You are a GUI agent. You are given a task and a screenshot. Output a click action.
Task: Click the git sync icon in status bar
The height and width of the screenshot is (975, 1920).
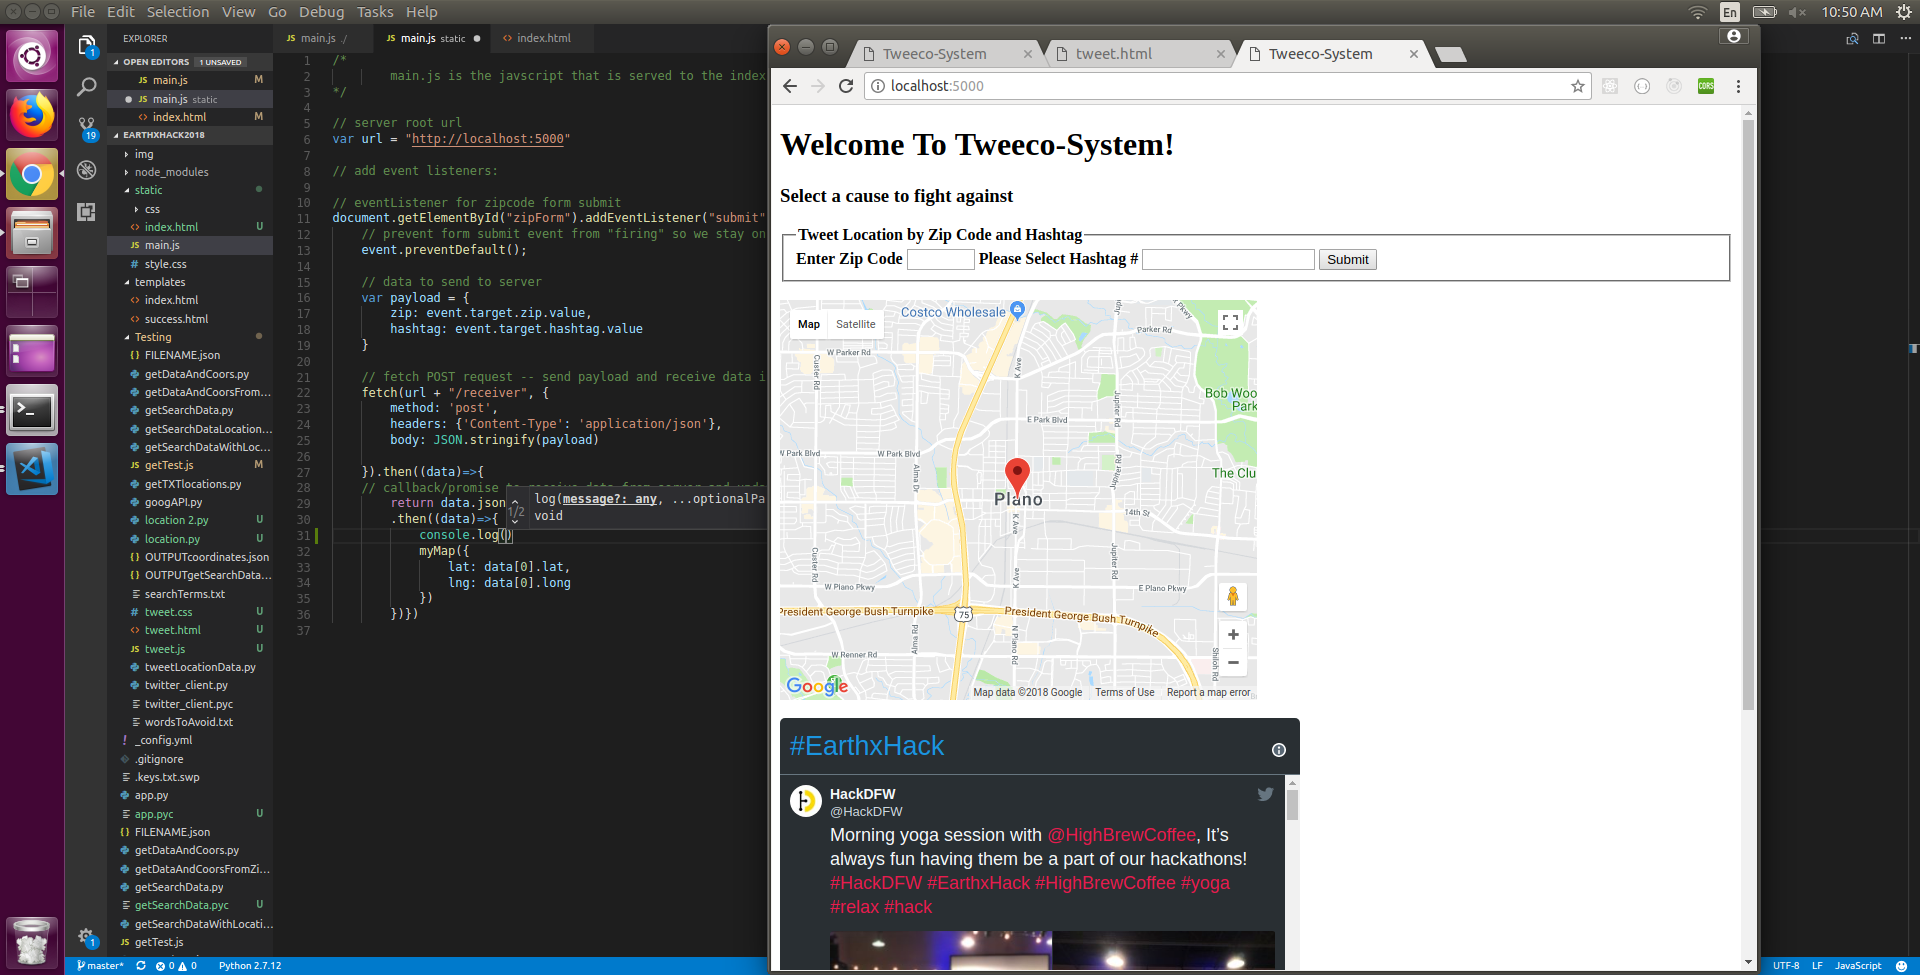(141, 966)
